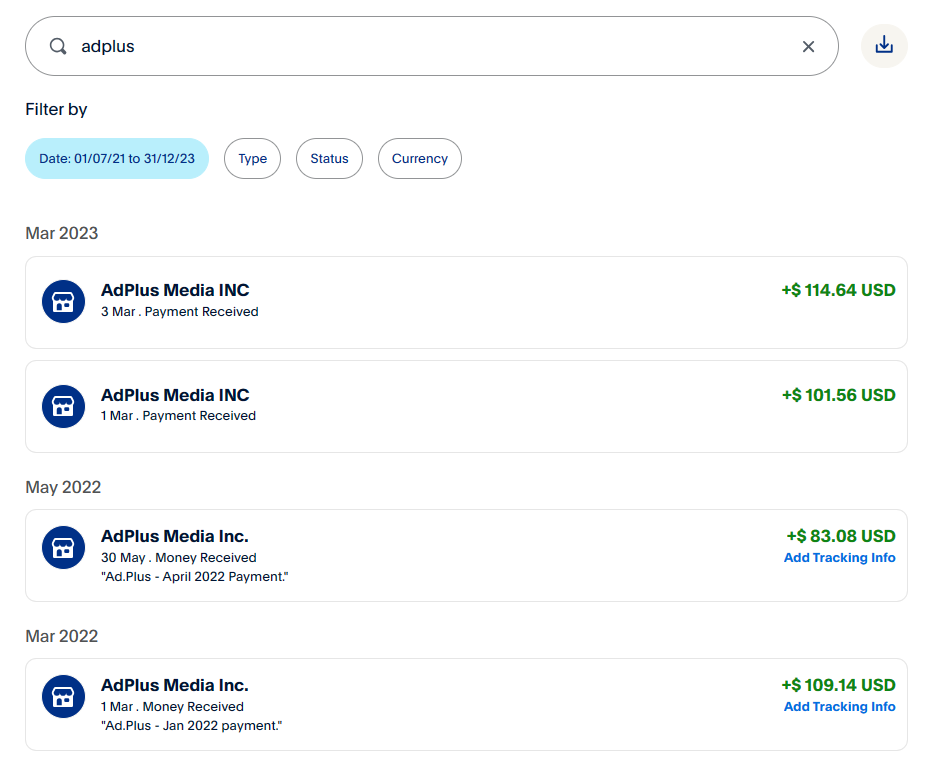Viewport: 927px width, 762px height.
Task: Click the "30 May . Money Received" line
Action: coord(179,557)
